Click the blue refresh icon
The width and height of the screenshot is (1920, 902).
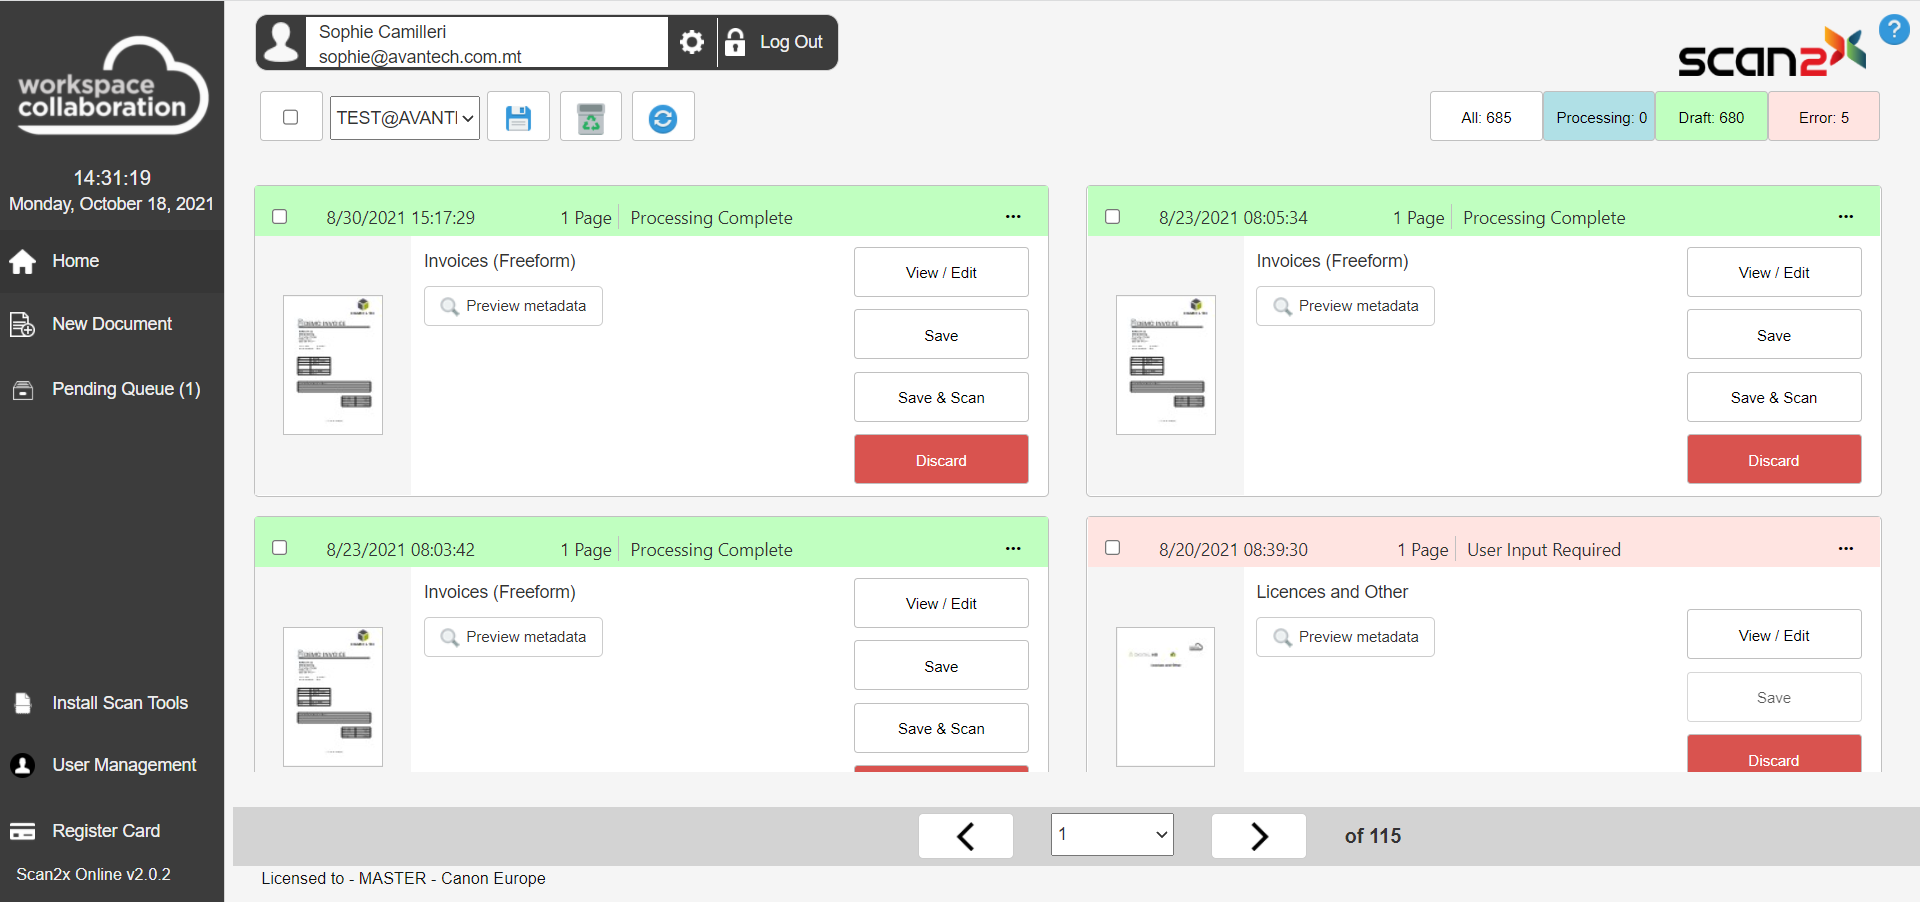tap(663, 117)
